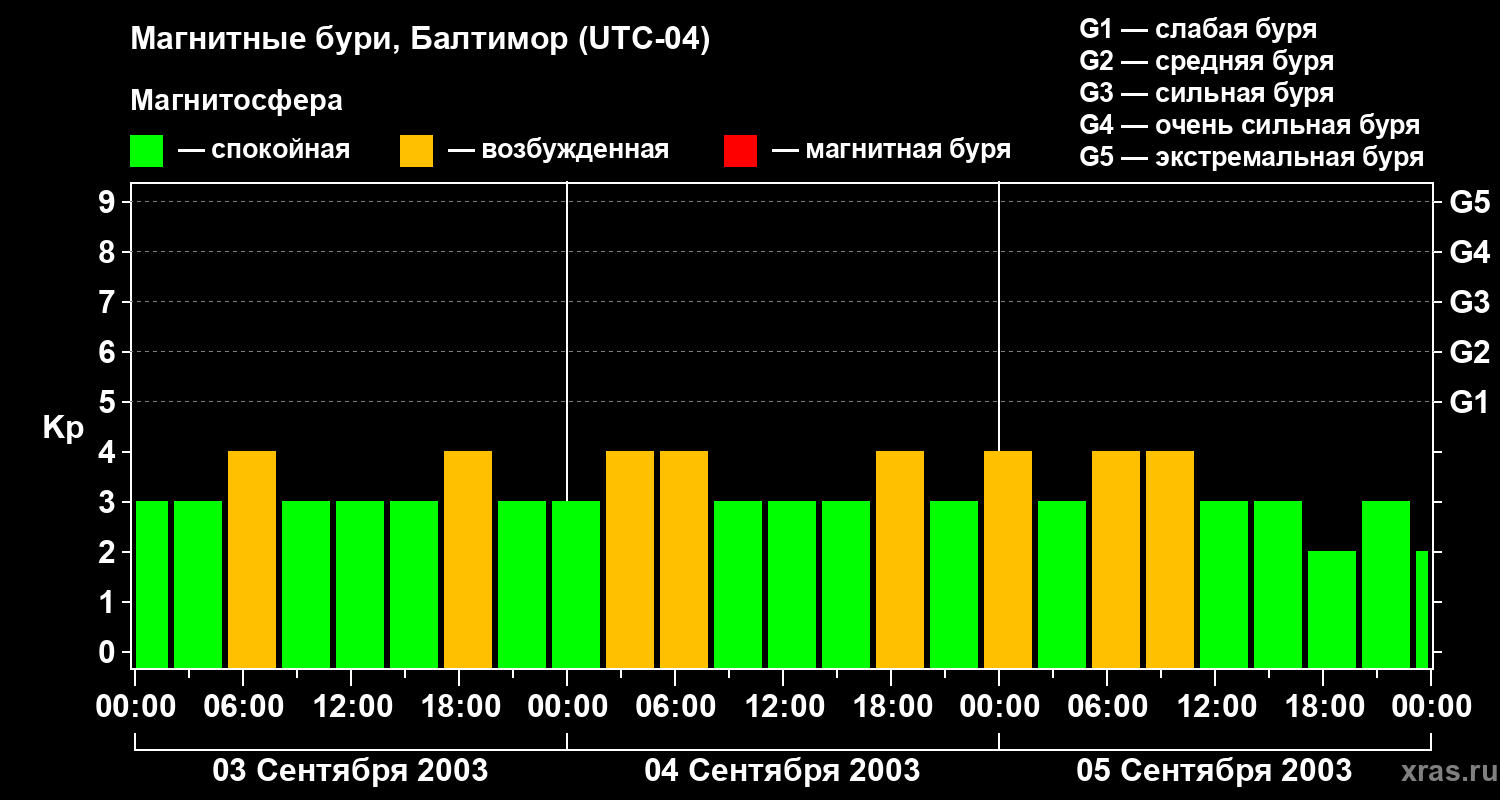Image resolution: width=1500 pixels, height=800 pixels.
Task: Choose the '05 Сентября 2003' date label
Action: tap(1214, 771)
